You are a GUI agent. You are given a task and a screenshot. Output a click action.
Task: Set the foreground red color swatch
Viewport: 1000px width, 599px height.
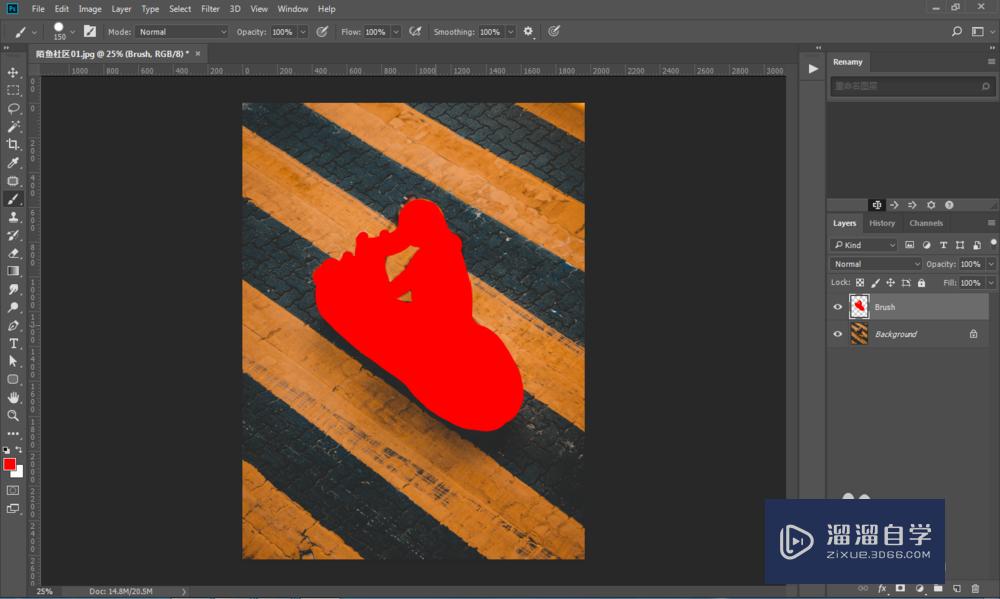pyautogui.click(x=9, y=464)
